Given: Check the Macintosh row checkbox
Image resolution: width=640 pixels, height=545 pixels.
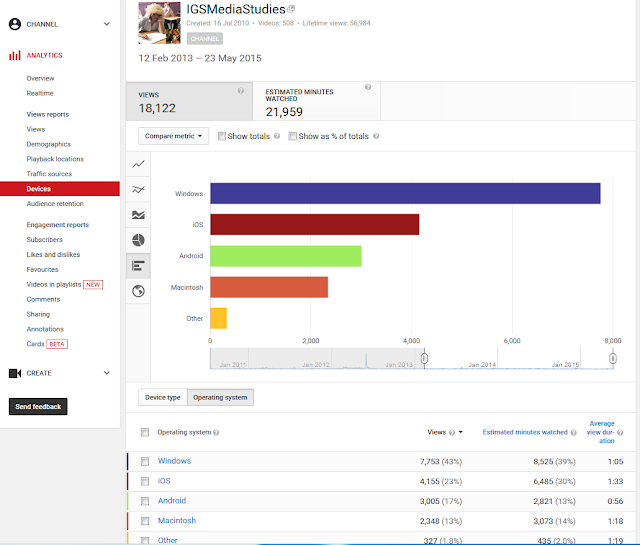Looking at the screenshot, I should coord(145,521).
